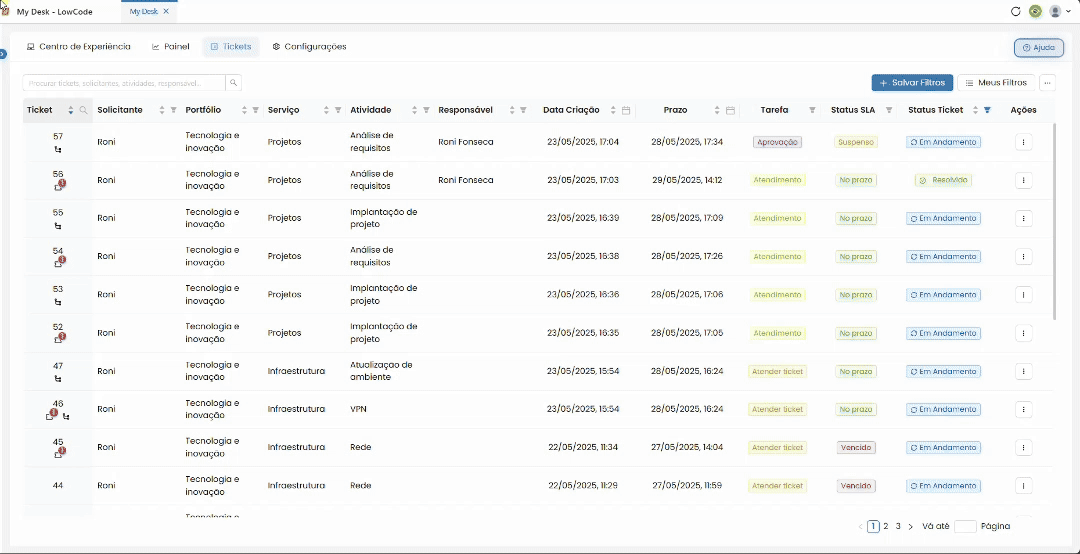Close the My Desk tab
Image resolution: width=1080 pixels, height=554 pixels.
coord(166,12)
